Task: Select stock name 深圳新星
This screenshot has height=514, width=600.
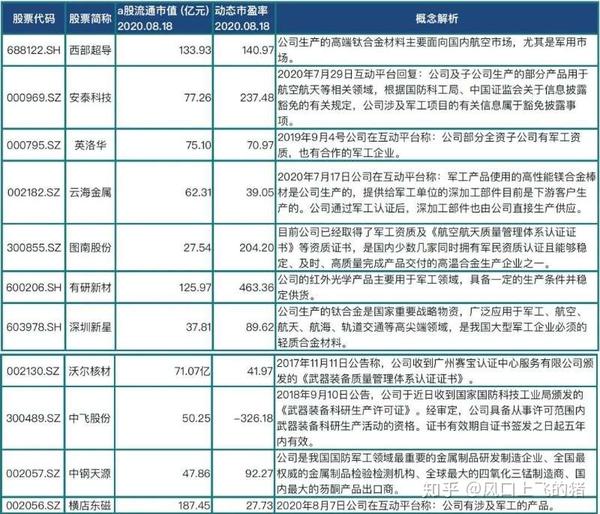Action: point(90,327)
